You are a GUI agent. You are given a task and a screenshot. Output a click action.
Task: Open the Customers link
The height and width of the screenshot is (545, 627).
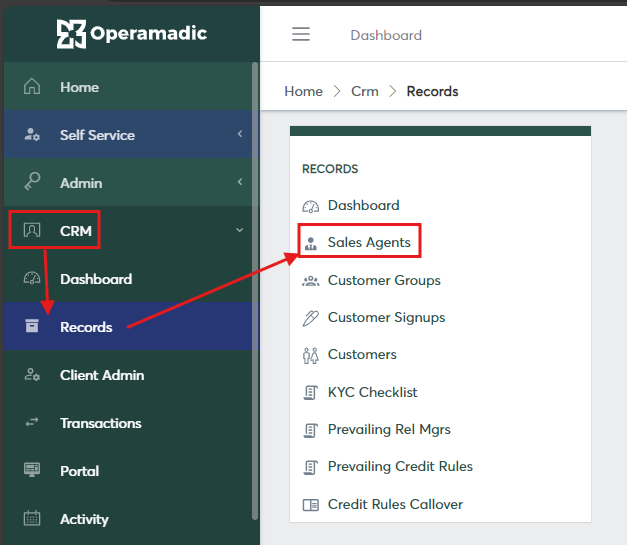362,355
